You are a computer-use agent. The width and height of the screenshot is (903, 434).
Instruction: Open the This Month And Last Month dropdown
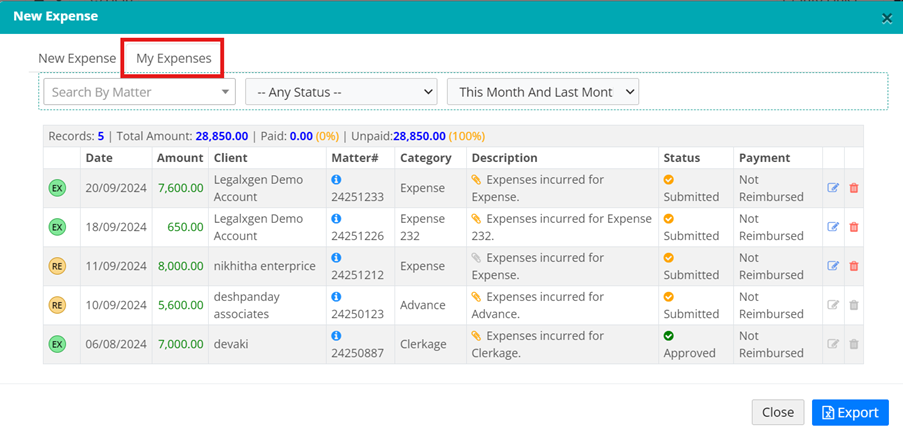[x=543, y=92]
